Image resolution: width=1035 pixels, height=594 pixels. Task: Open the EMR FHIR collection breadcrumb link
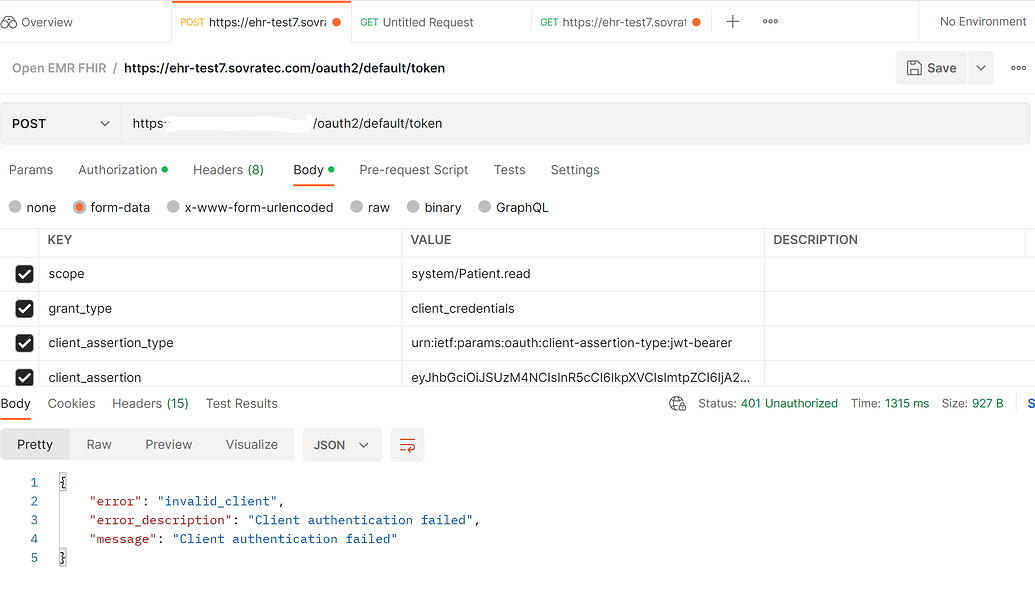(57, 67)
